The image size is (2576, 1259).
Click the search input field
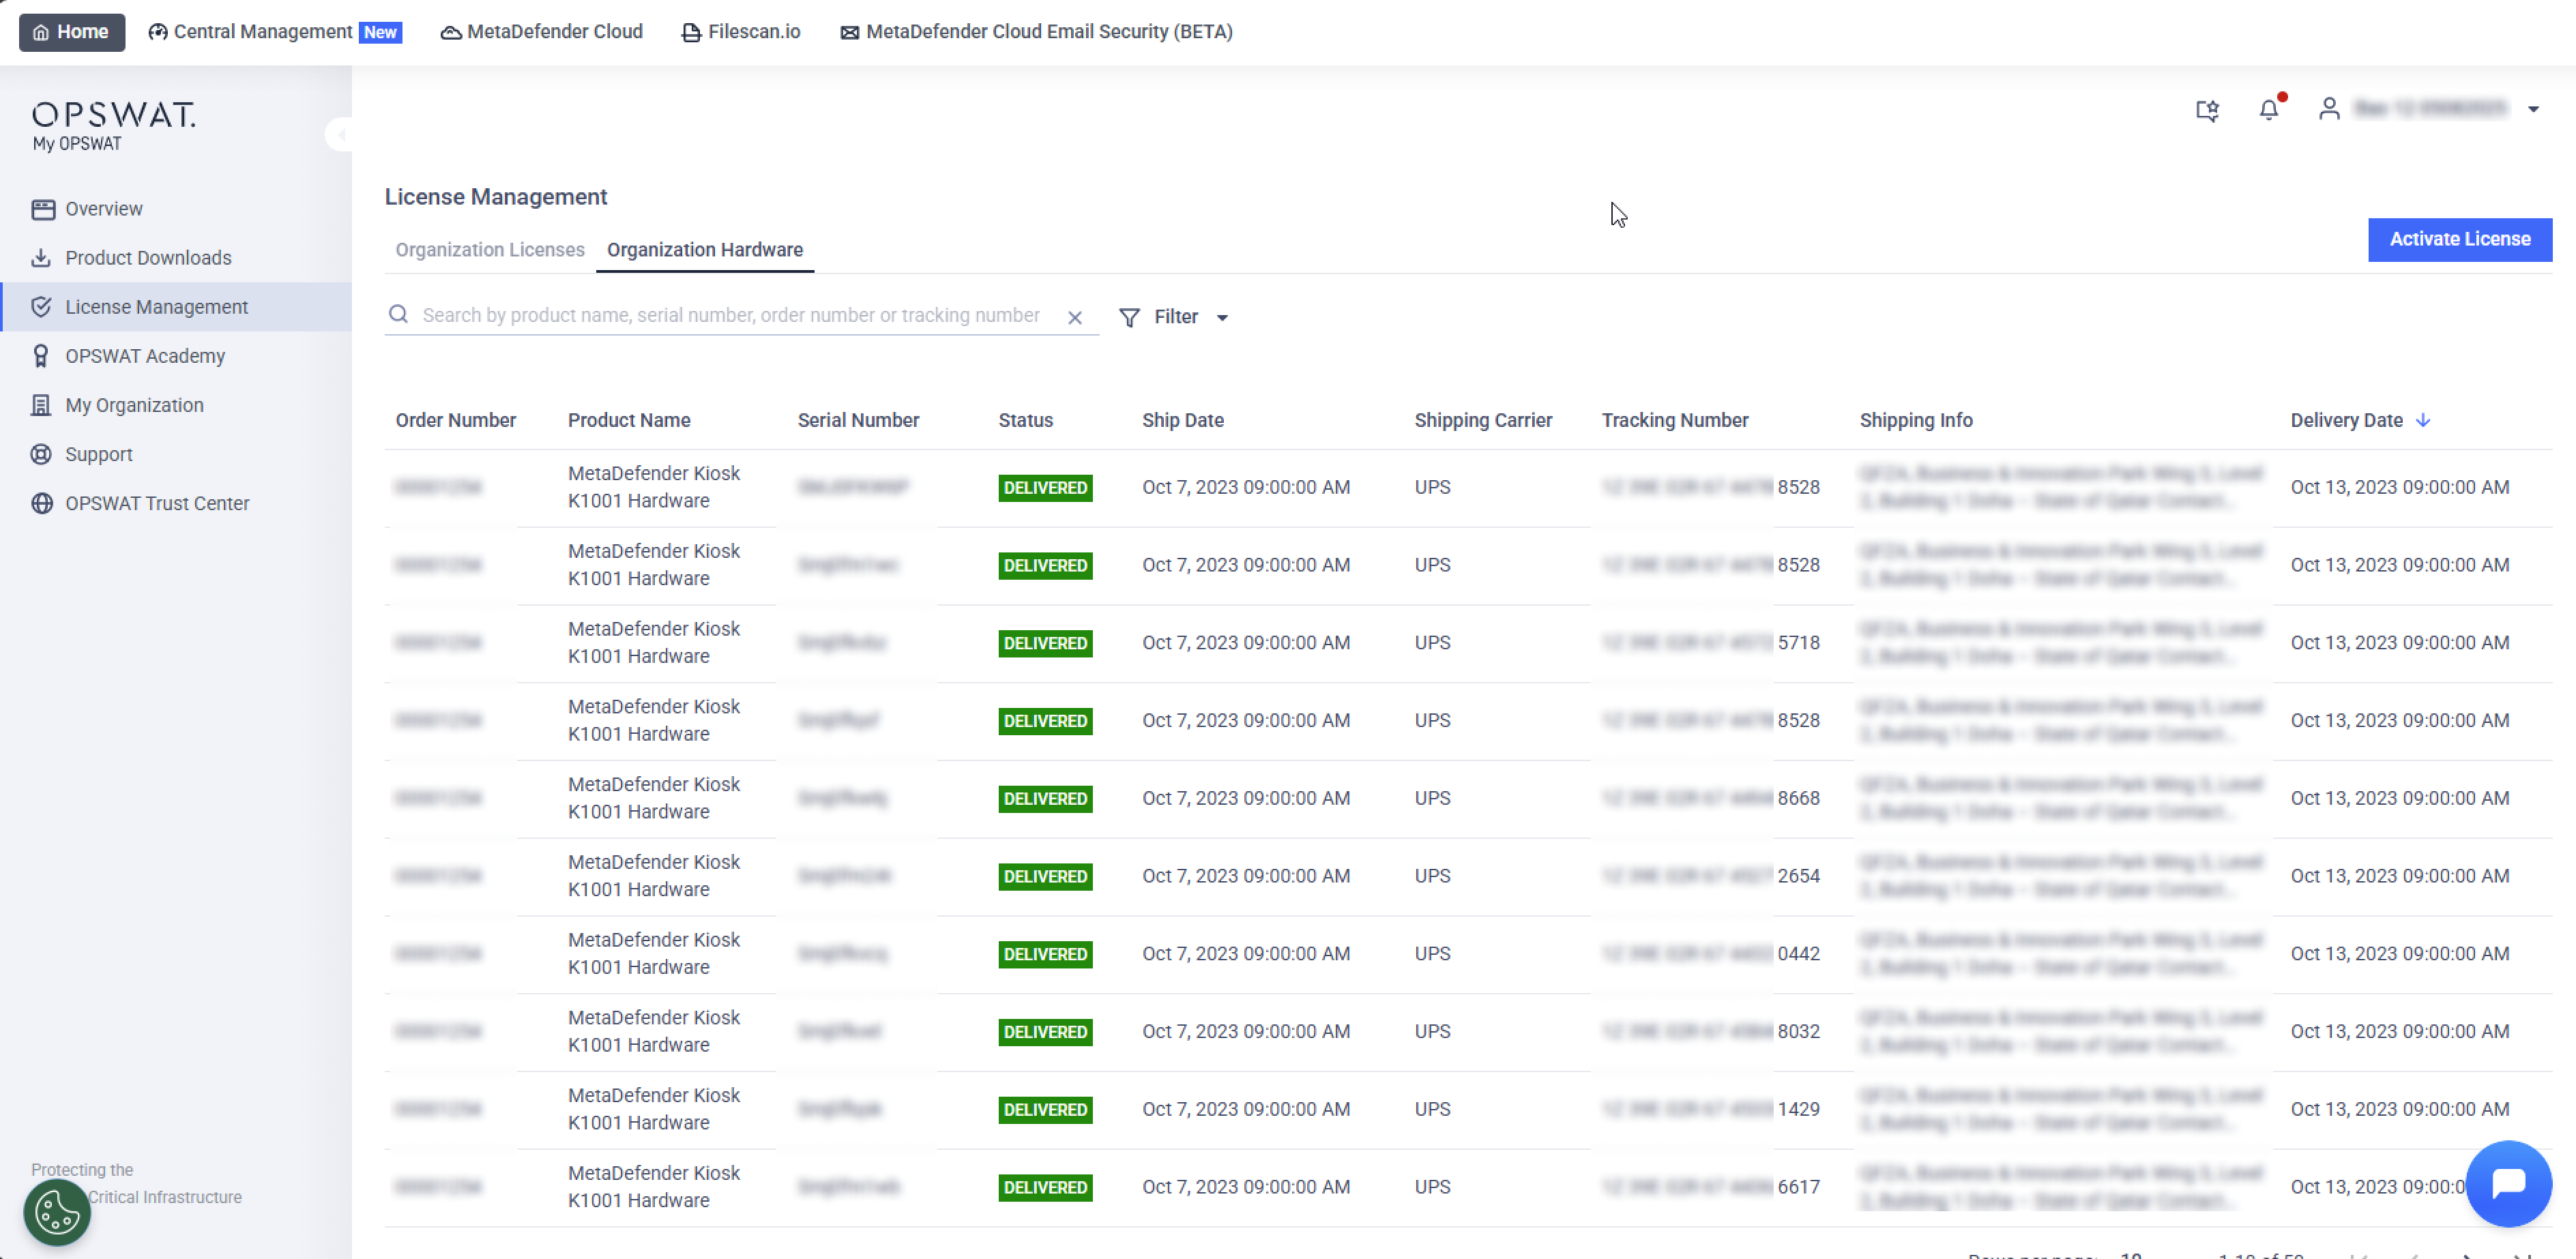(730, 315)
